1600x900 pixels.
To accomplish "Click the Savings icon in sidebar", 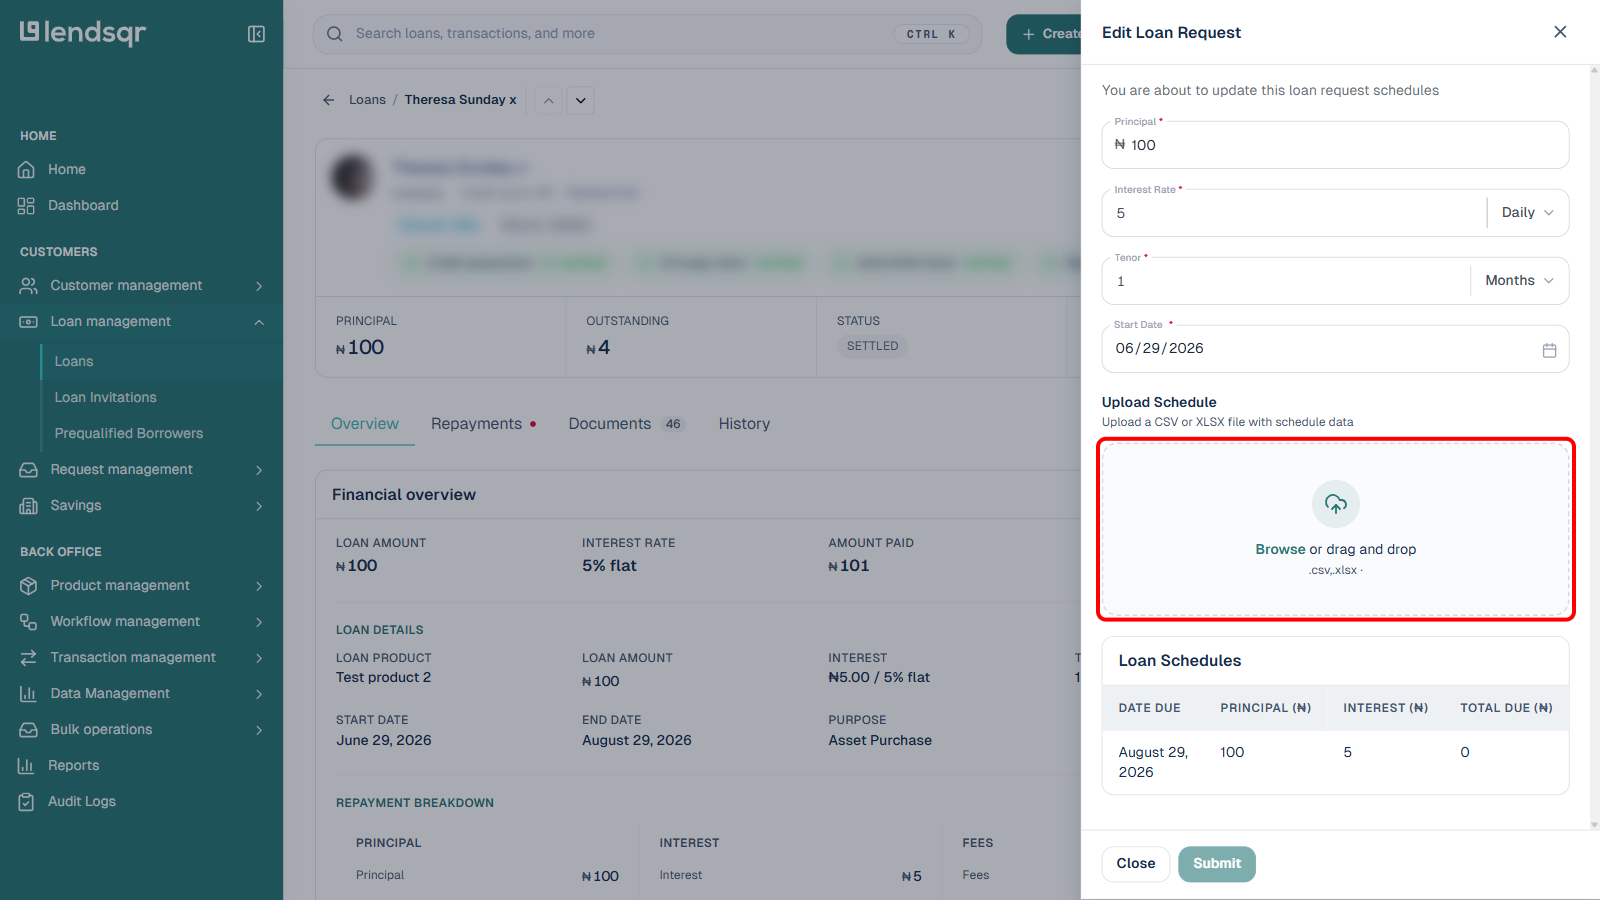I will pyautogui.click(x=29, y=506).
